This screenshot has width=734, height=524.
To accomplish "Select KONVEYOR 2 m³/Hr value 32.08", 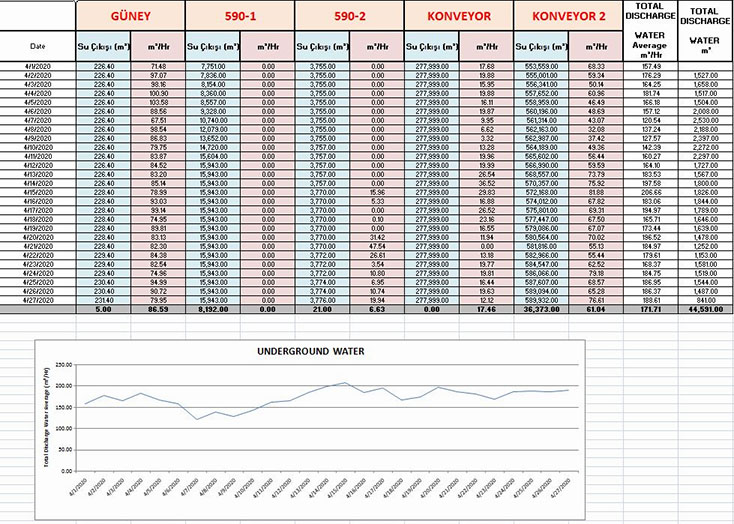I will [596, 129].
